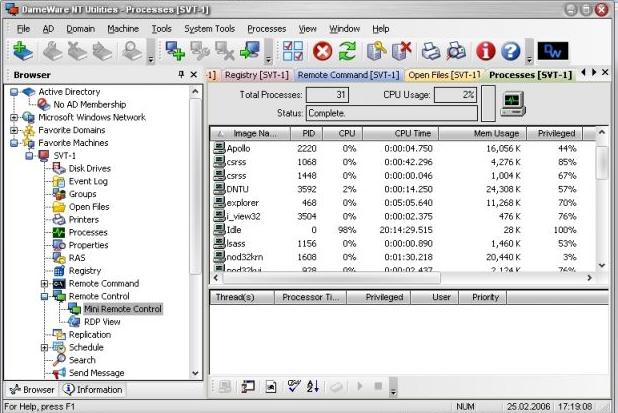Collapse the Remote Control node
The height and width of the screenshot is (413, 618).
point(45,296)
